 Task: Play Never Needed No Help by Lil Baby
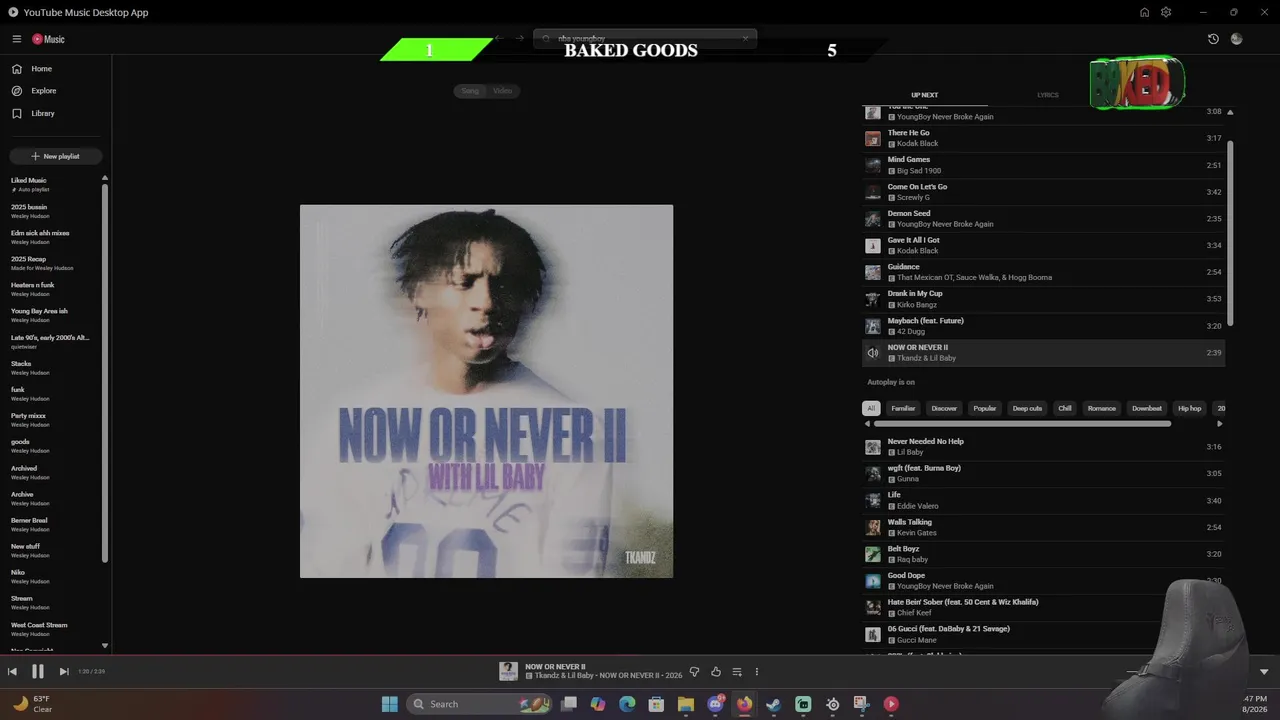click(1043, 447)
